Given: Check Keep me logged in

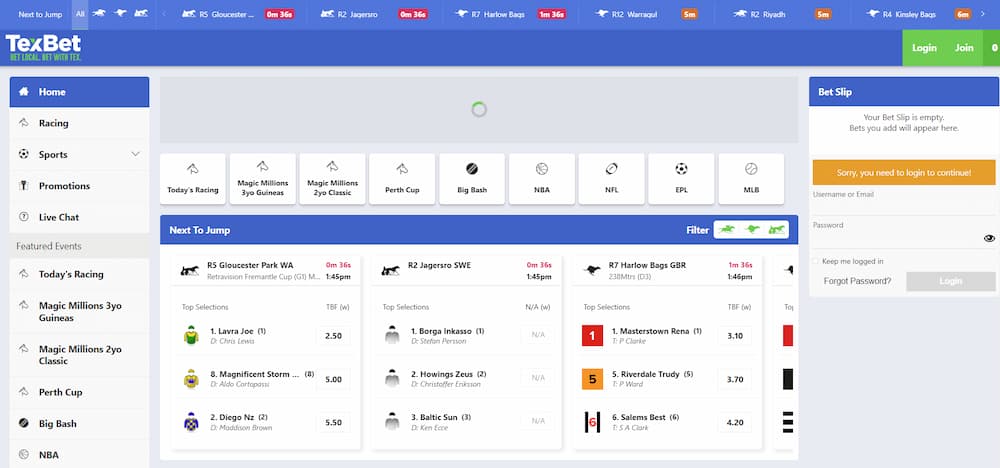Looking at the screenshot, I should 816,261.
